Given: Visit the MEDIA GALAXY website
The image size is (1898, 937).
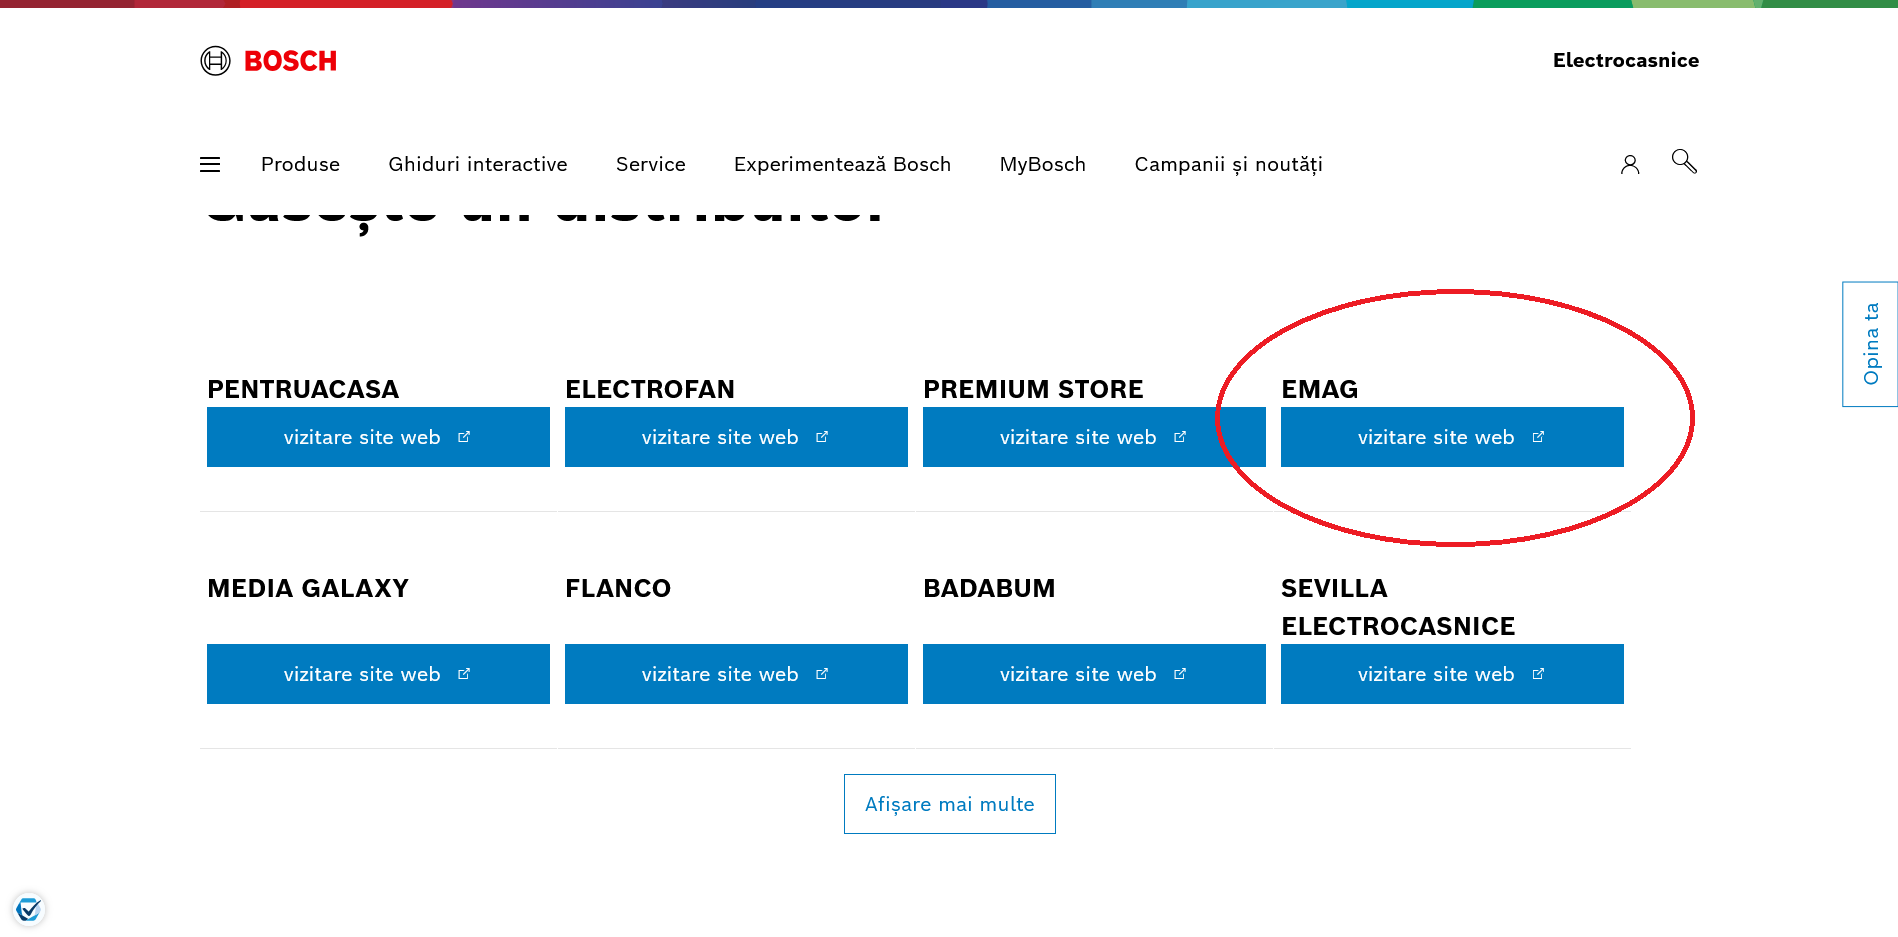Looking at the screenshot, I should coord(377,674).
